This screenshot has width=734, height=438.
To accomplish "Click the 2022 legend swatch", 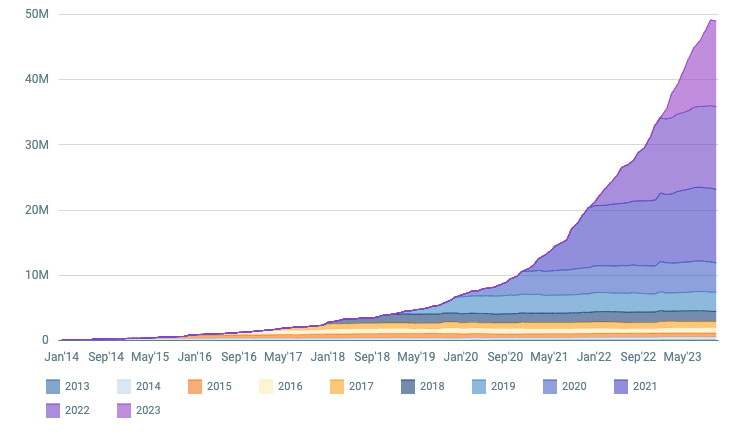I will click(x=54, y=409).
